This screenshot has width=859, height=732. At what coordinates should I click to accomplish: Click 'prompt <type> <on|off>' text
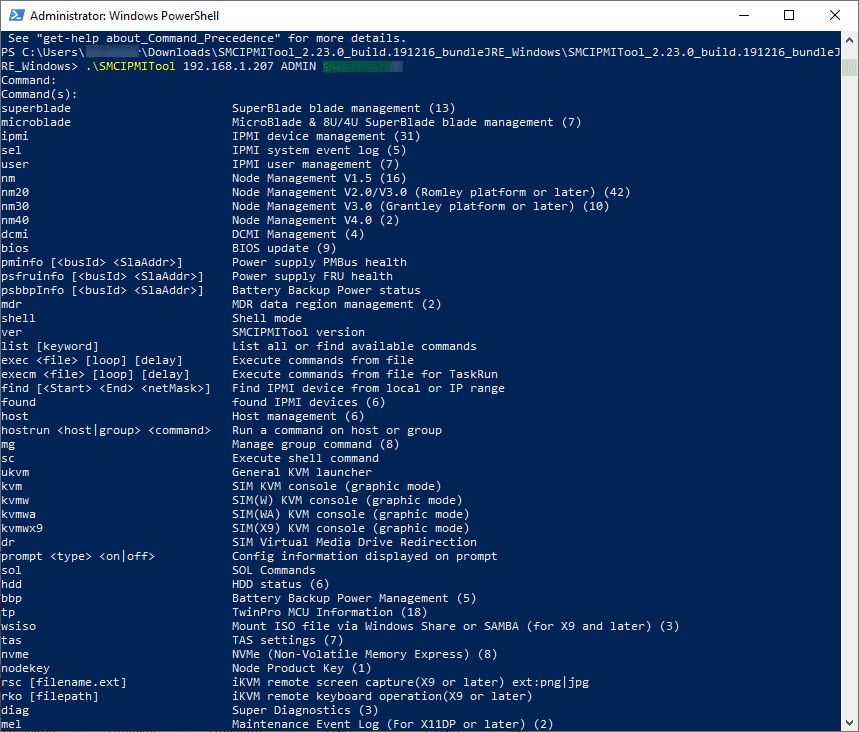78,556
